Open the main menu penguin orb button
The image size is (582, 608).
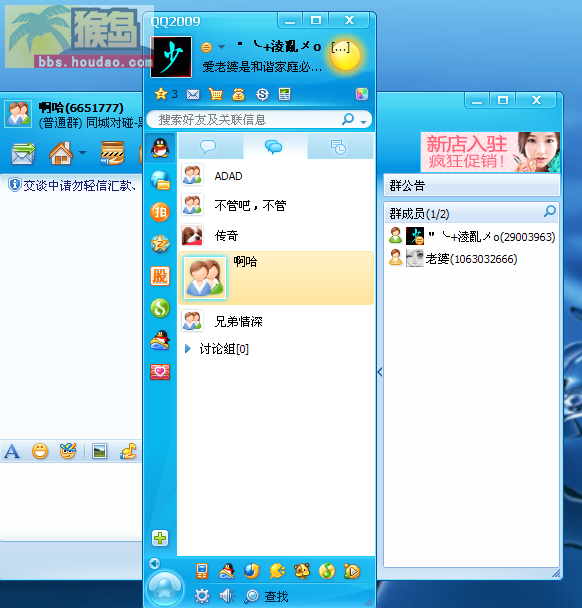[165, 589]
